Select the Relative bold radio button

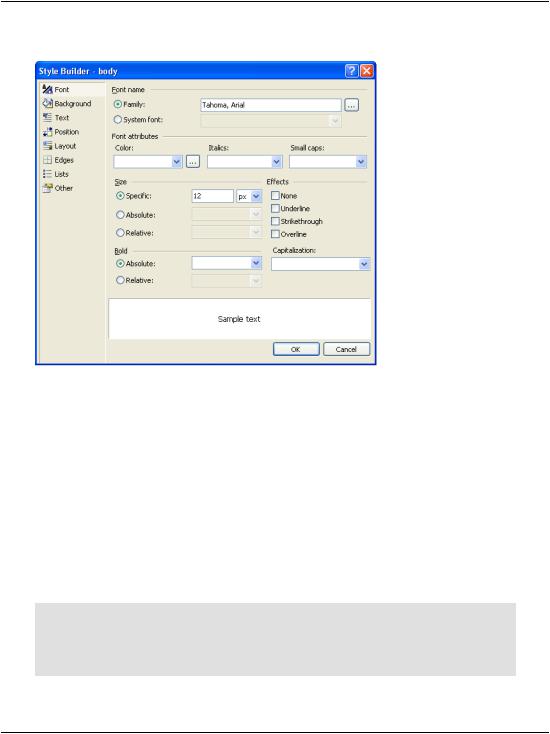pyautogui.click(x=120, y=280)
